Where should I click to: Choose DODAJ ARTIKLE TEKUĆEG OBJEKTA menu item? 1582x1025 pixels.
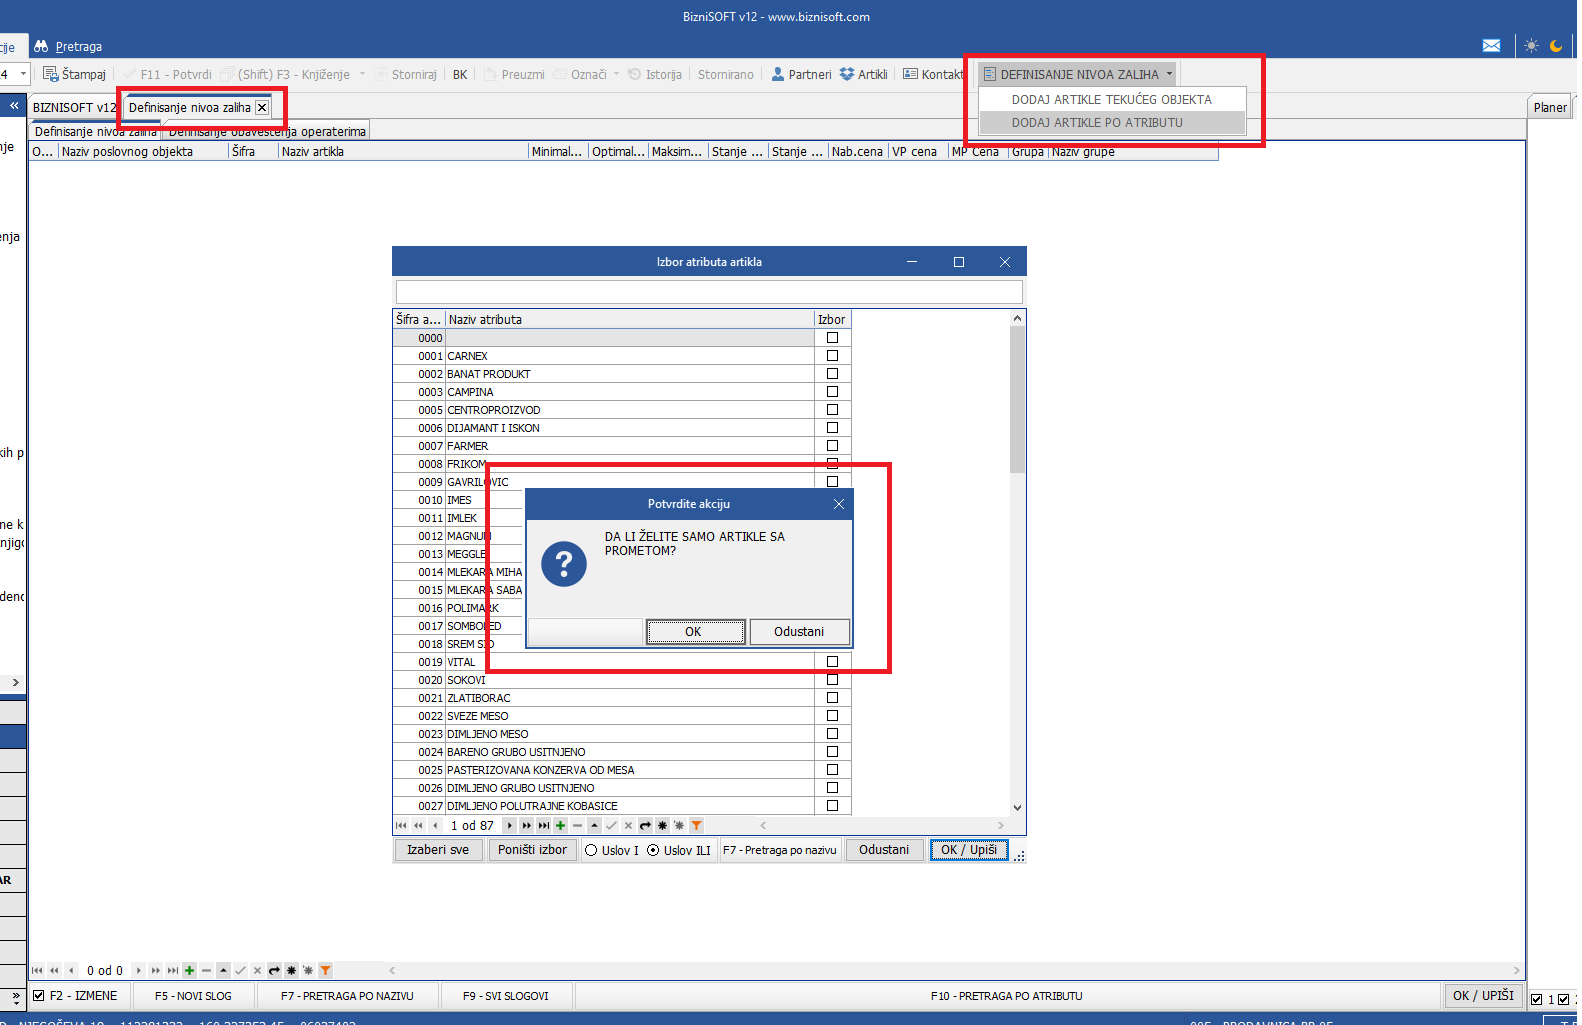1111,99
